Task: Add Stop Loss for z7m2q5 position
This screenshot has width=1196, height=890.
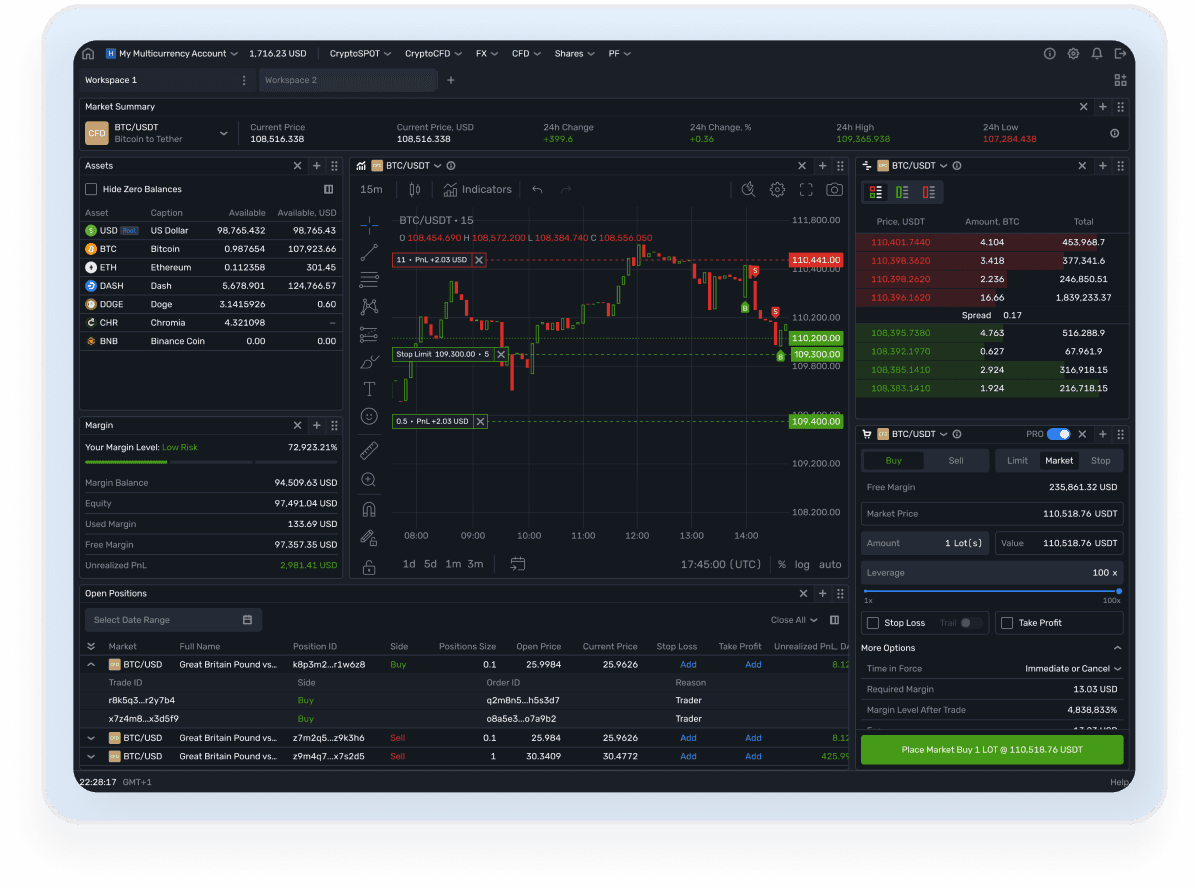Action: tap(688, 738)
